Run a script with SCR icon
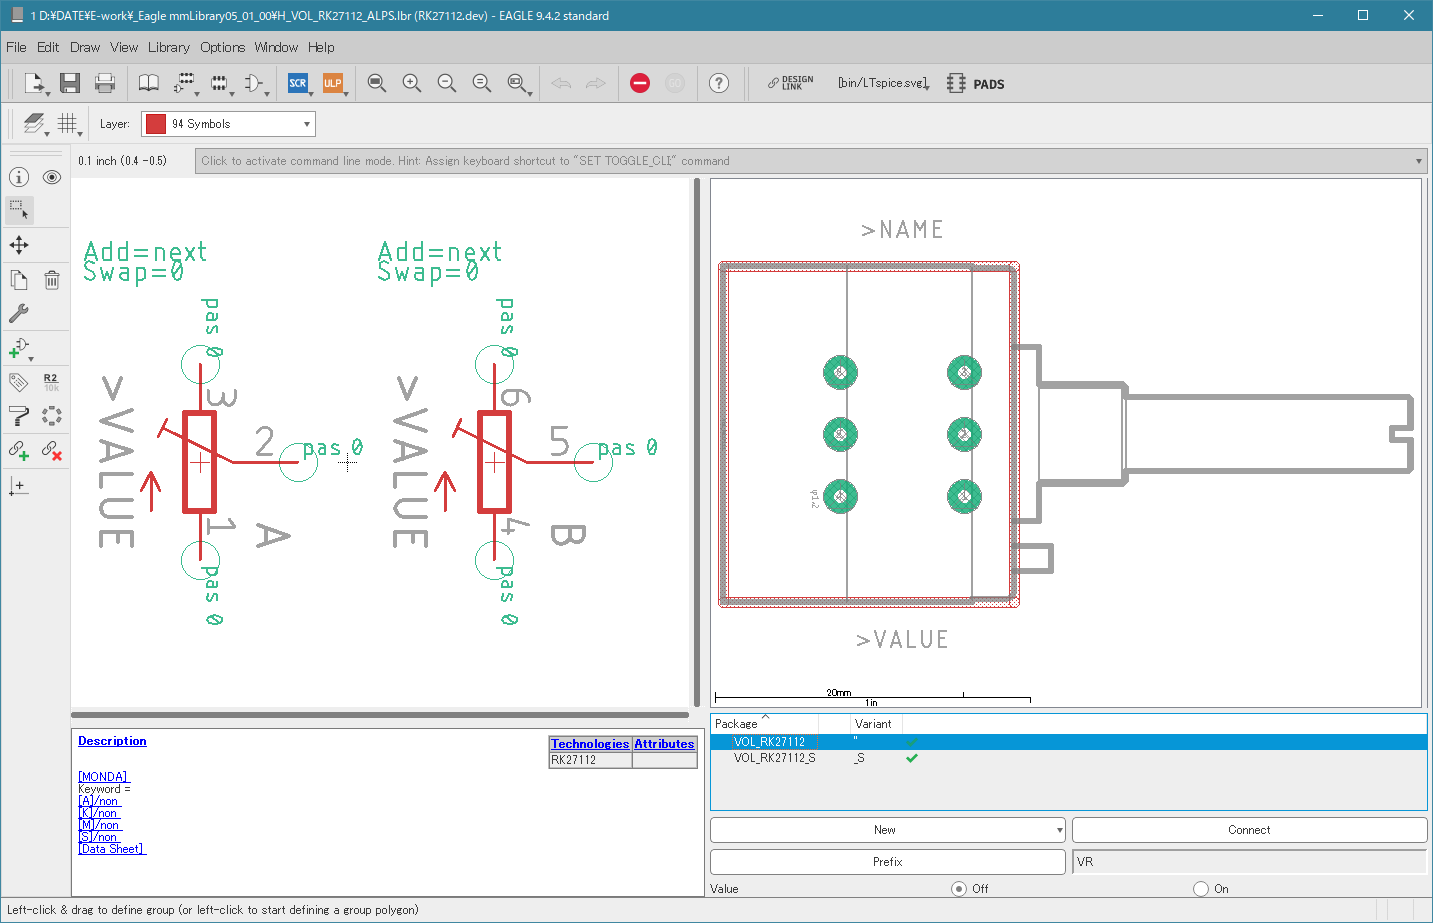The width and height of the screenshot is (1433, 923). [x=298, y=83]
